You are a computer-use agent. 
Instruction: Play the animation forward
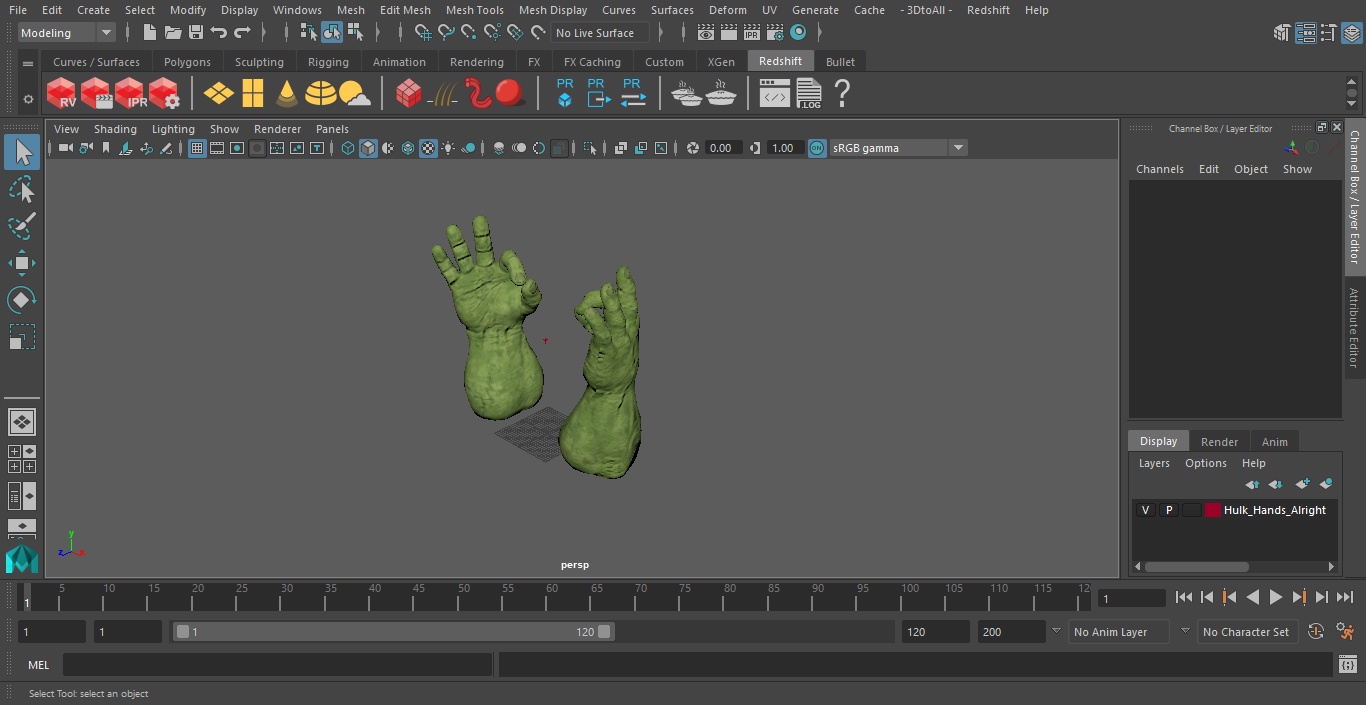(1275, 597)
